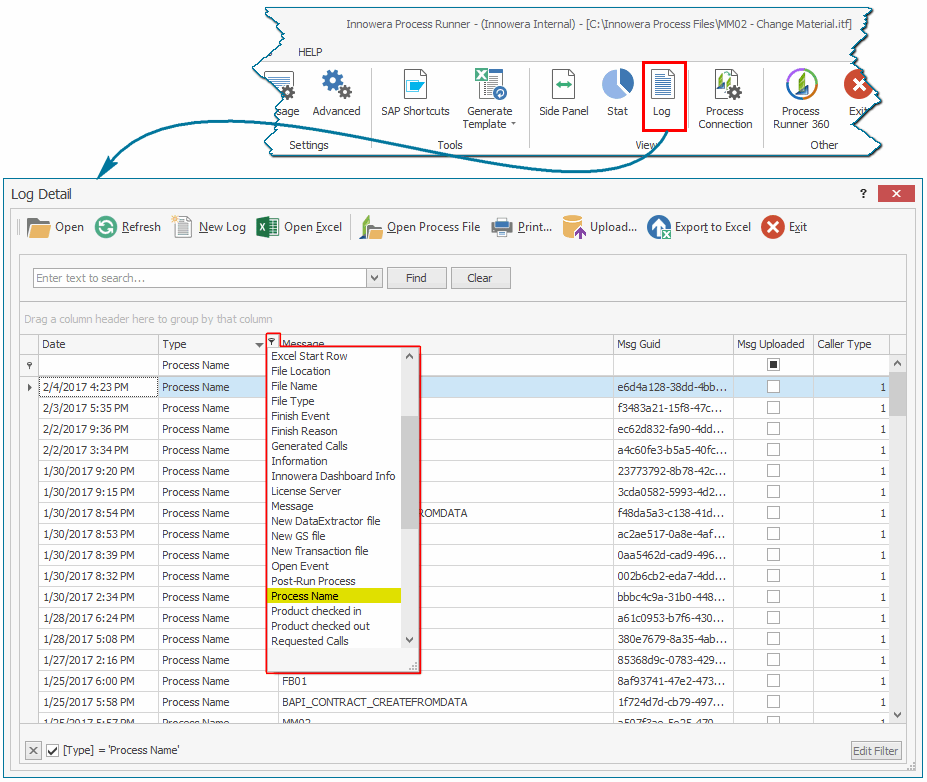Uncheck the filter checkbox at the bottom
The height and width of the screenshot is (782, 927).
click(x=52, y=750)
